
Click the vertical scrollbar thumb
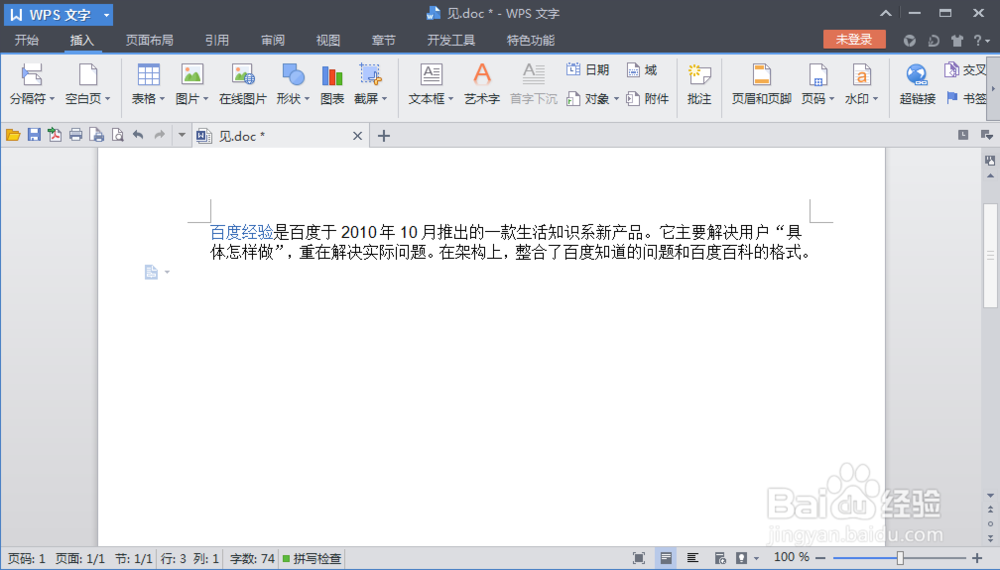pos(990,254)
